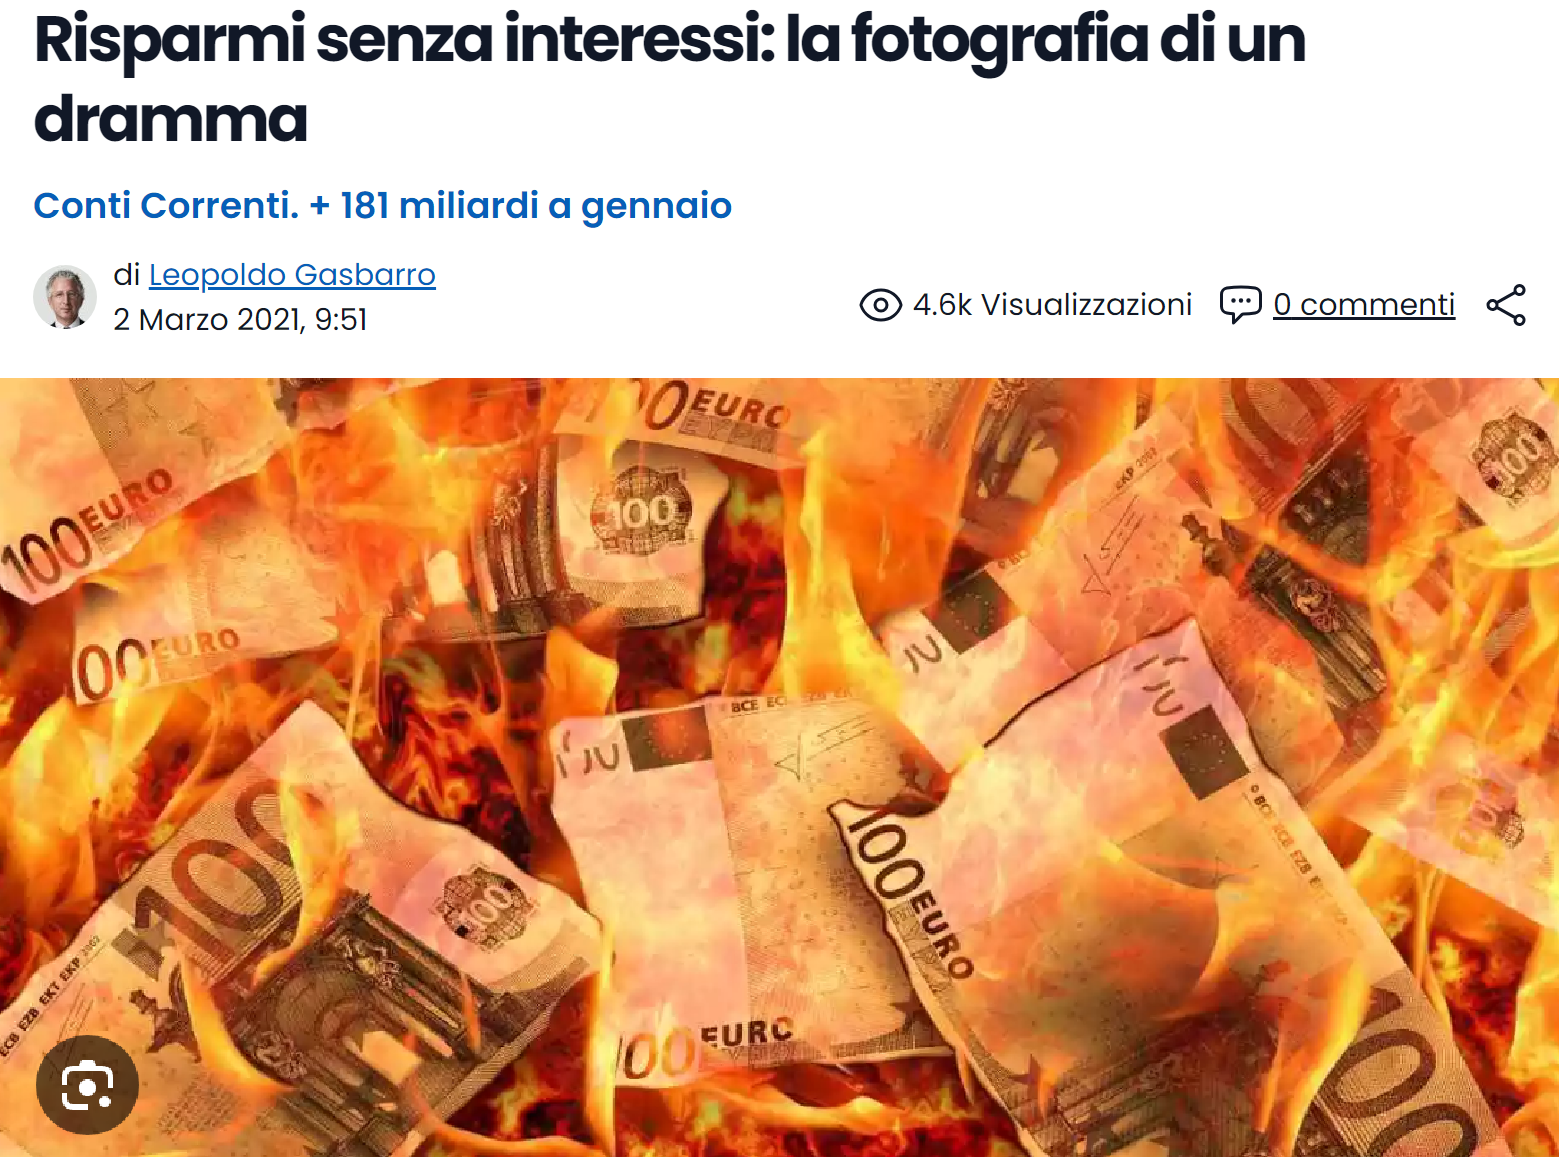The image size is (1561, 1157).
Task: Click the share icon beside the comments link
Action: click(x=1506, y=305)
